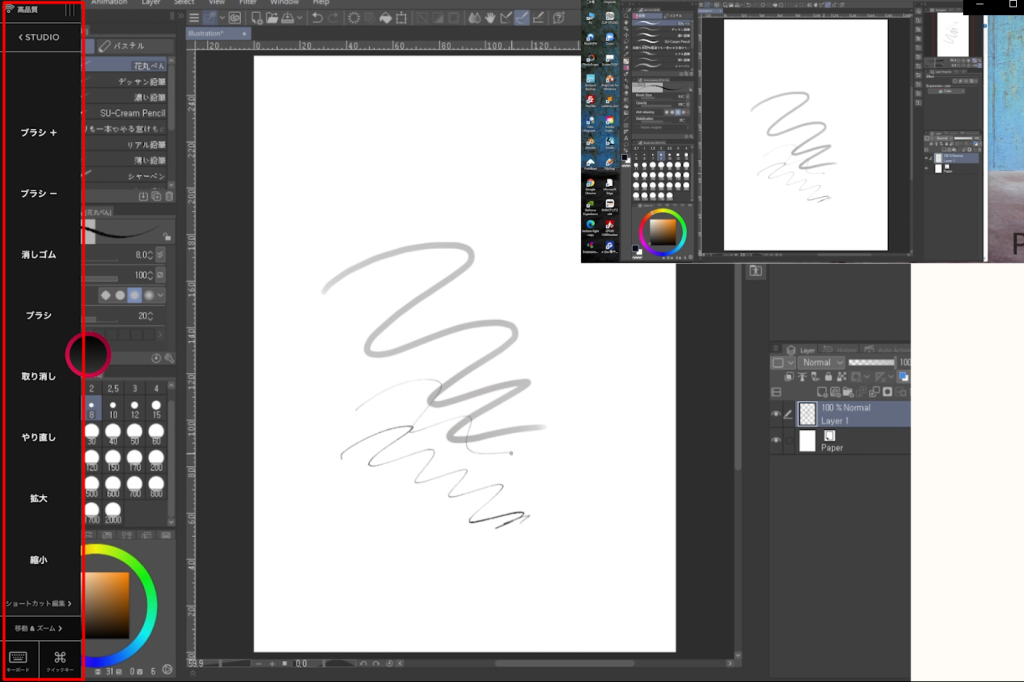Open the View menu in the menu bar
This screenshot has width=1024, height=682.
pyautogui.click(x=216, y=3)
